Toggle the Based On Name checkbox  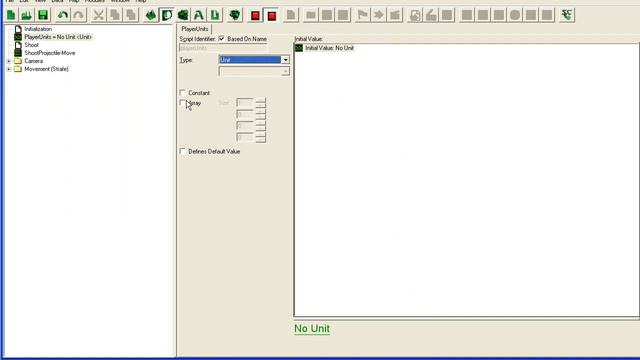pos(222,39)
